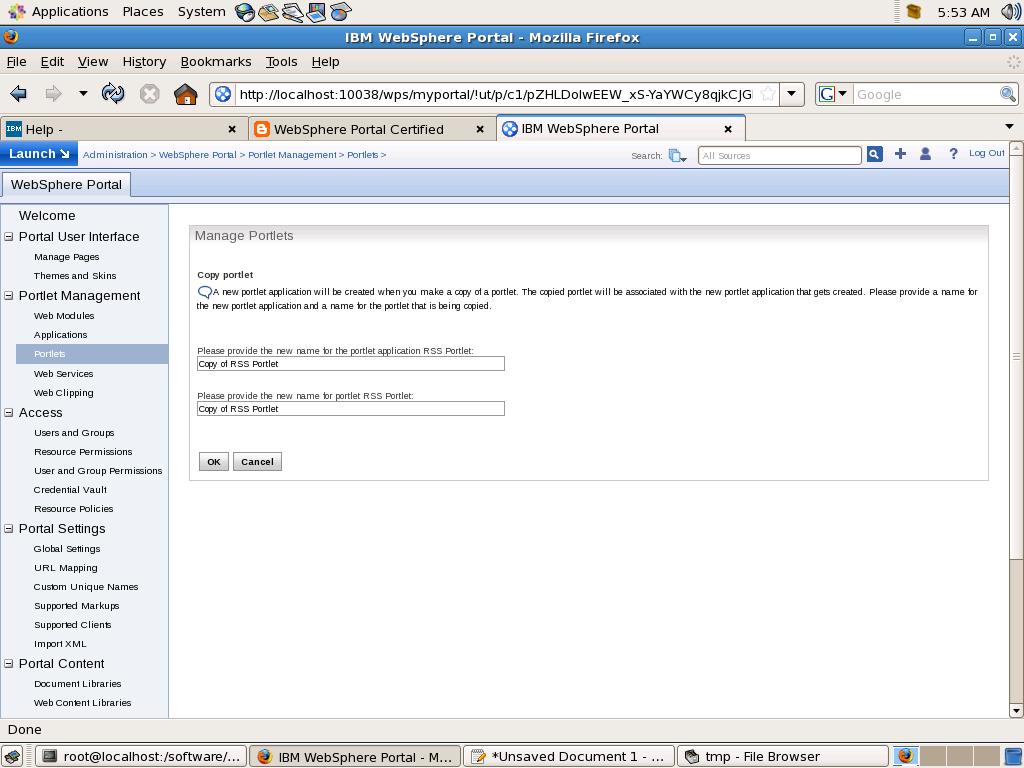
Task: Open Import XML in the sidebar
Action: 60,643
